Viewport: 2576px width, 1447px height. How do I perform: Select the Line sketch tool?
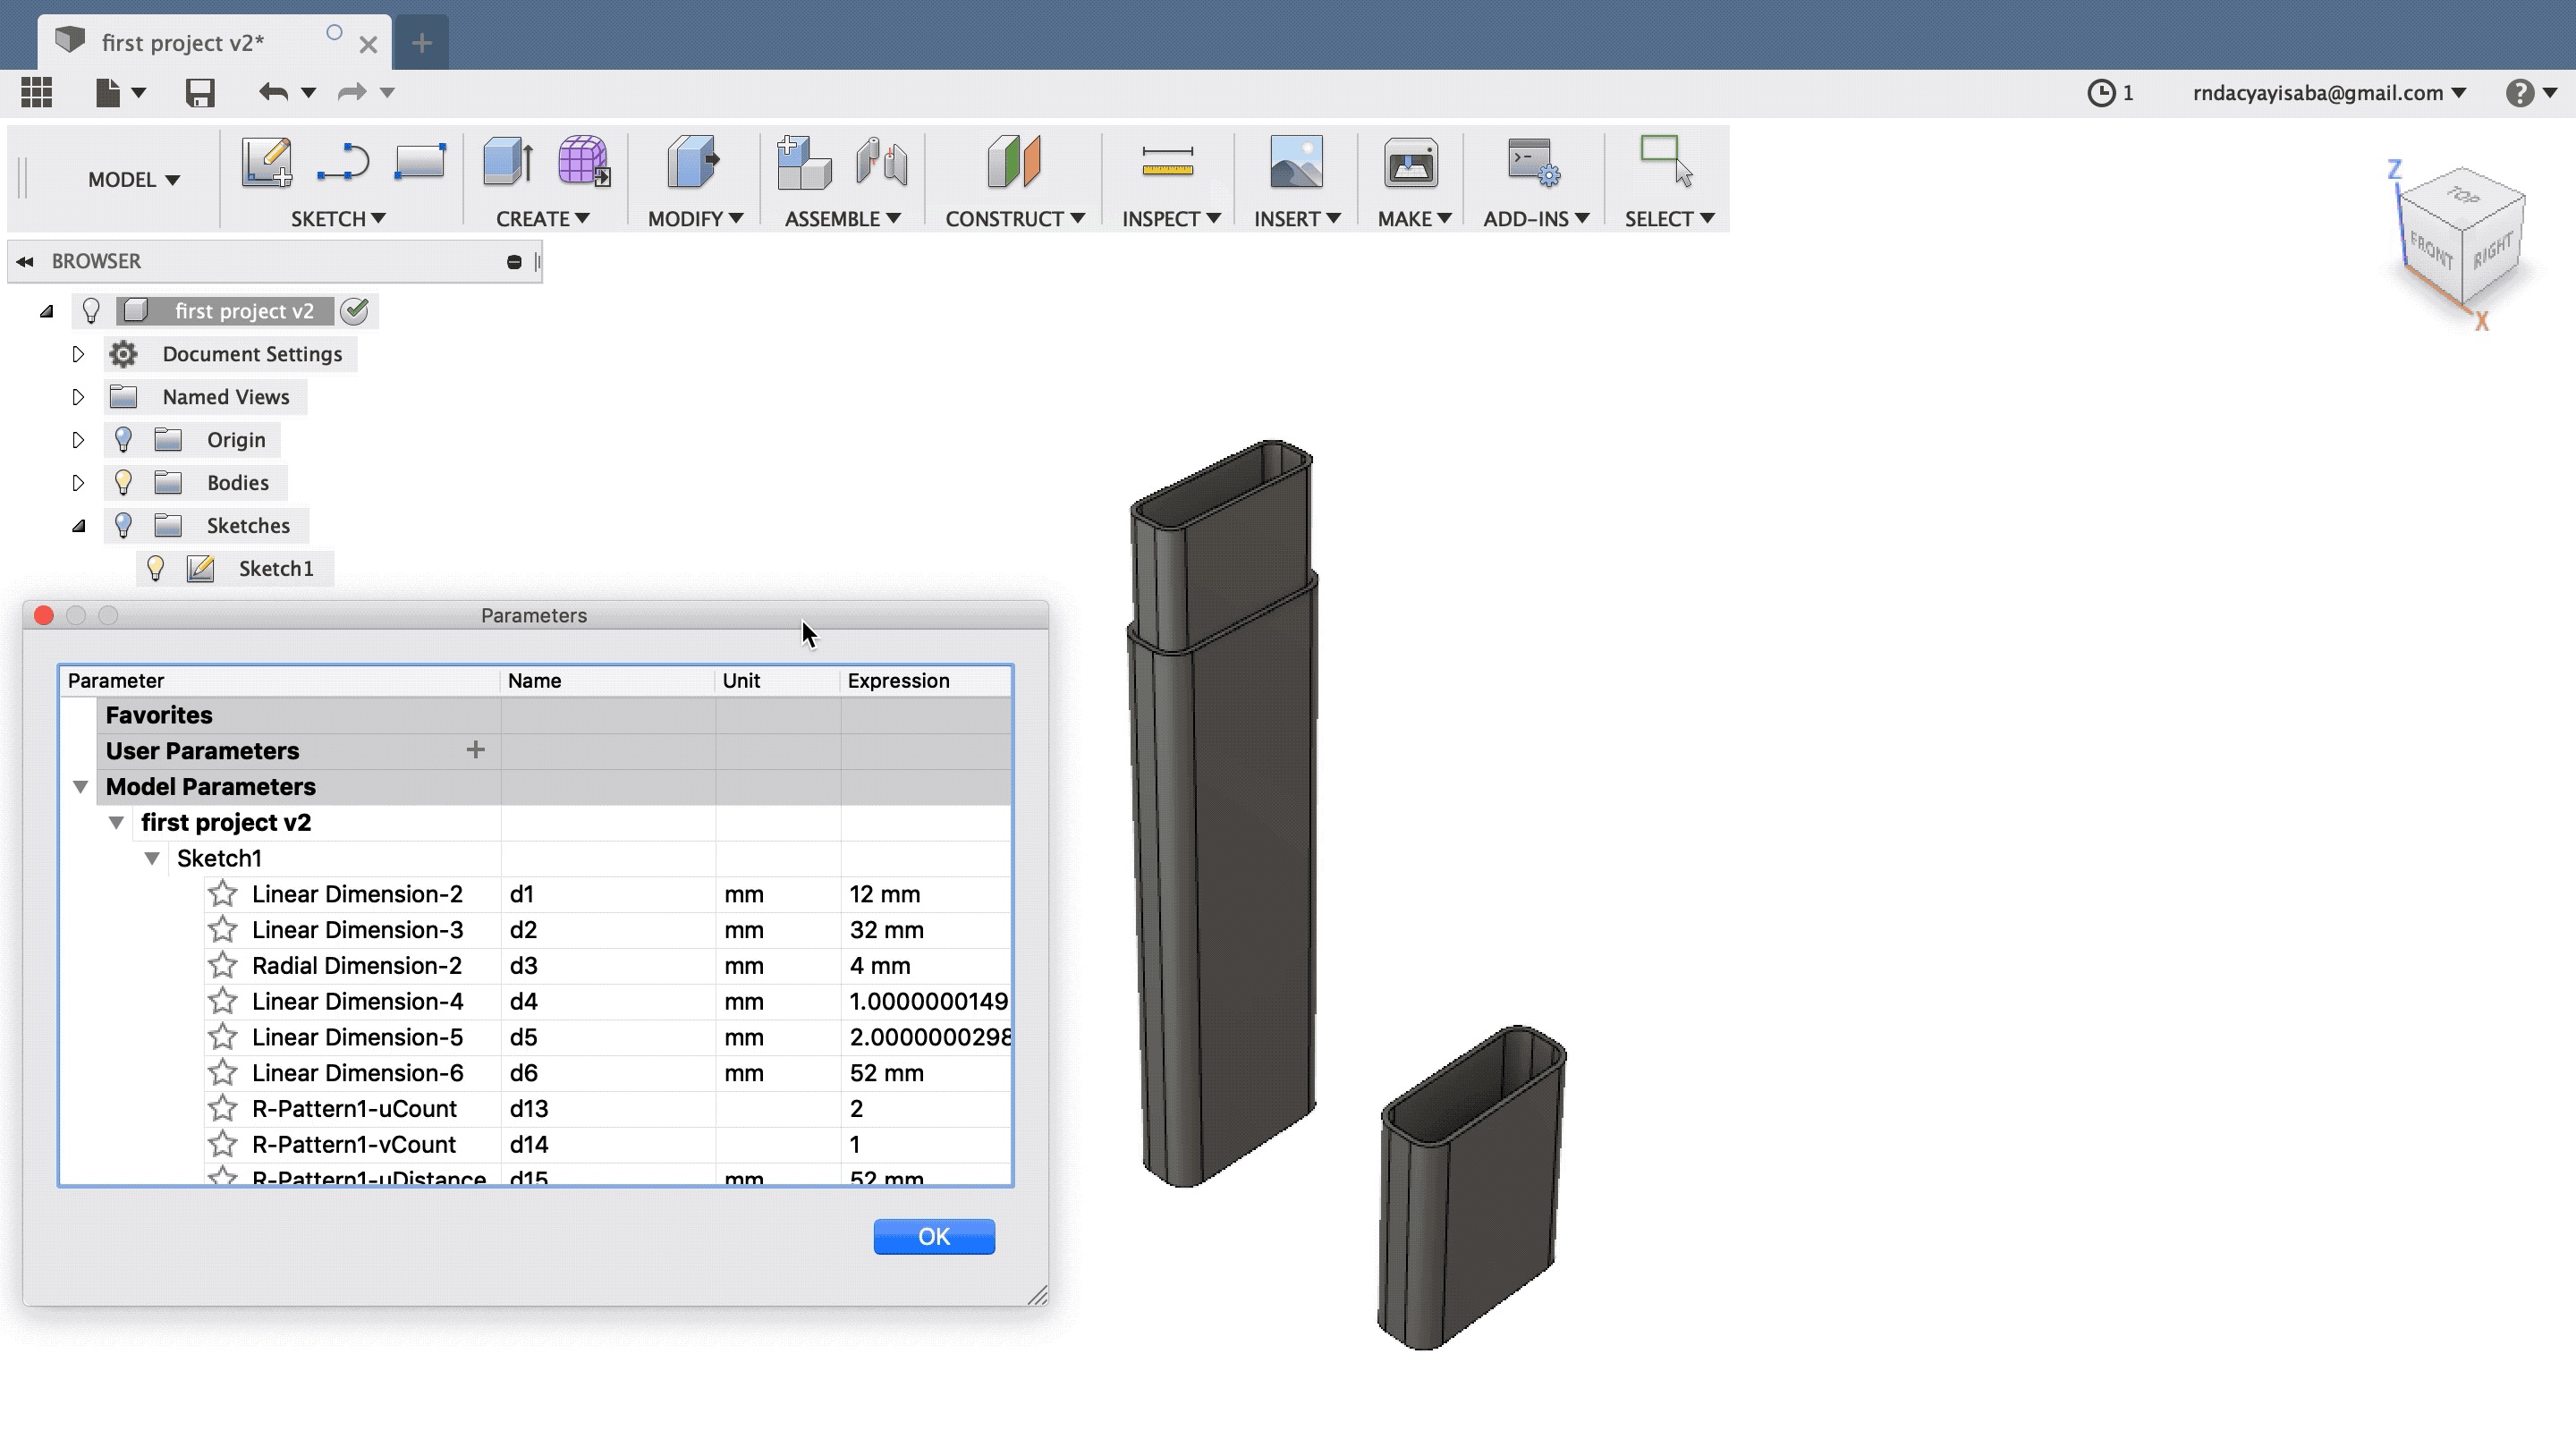[343, 162]
